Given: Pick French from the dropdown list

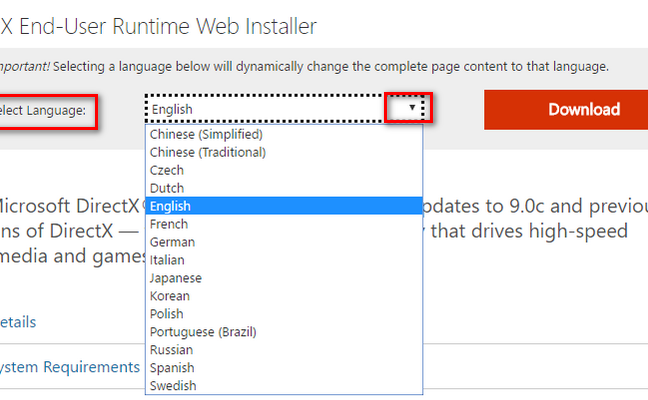Looking at the screenshot, I should [284, 224].
